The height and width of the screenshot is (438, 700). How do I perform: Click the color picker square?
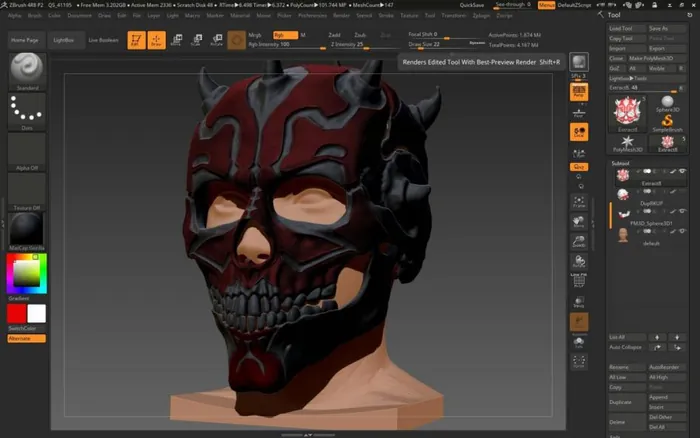click(27, 271)
